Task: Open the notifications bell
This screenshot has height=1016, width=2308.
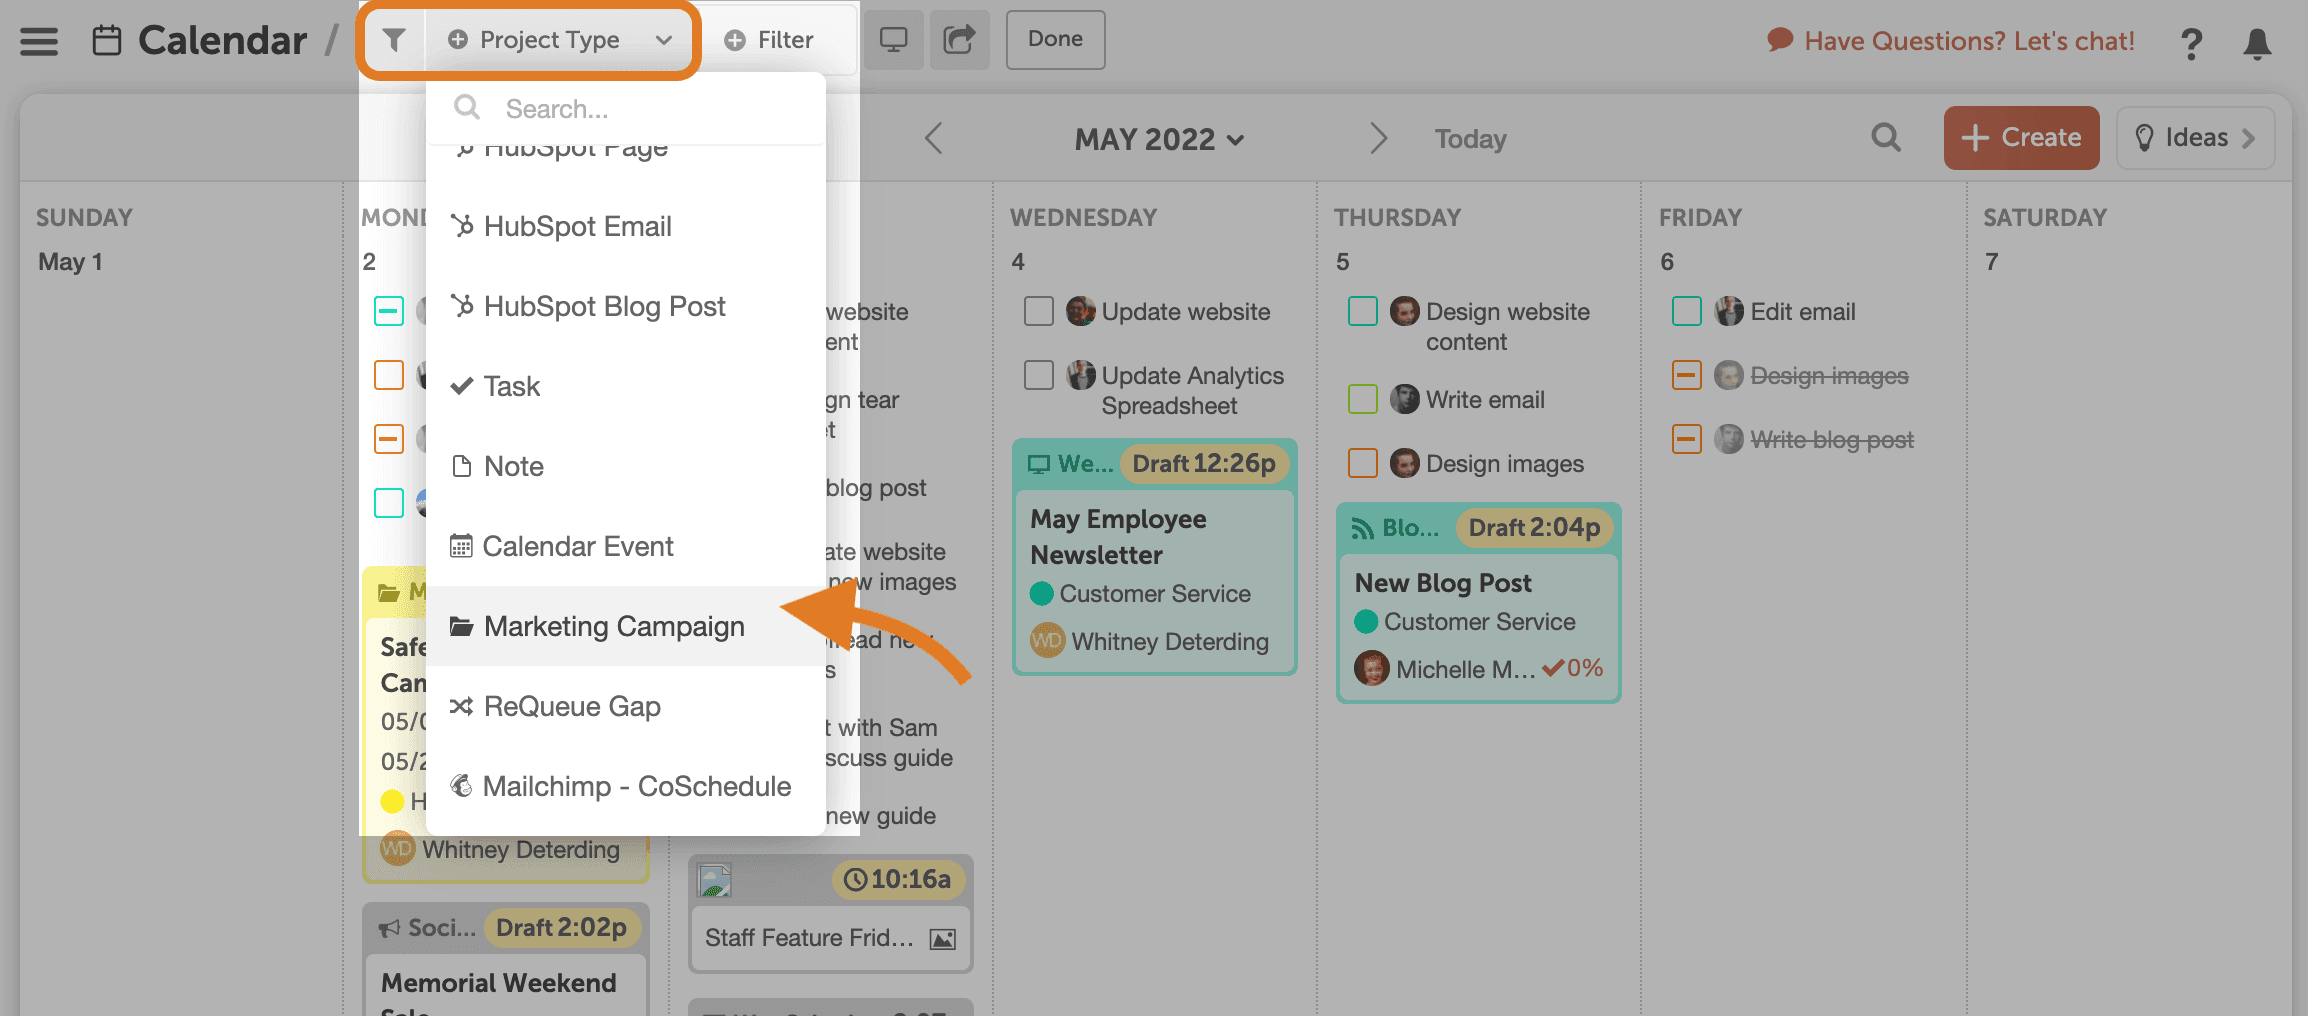Action: tap(2257, 43)
